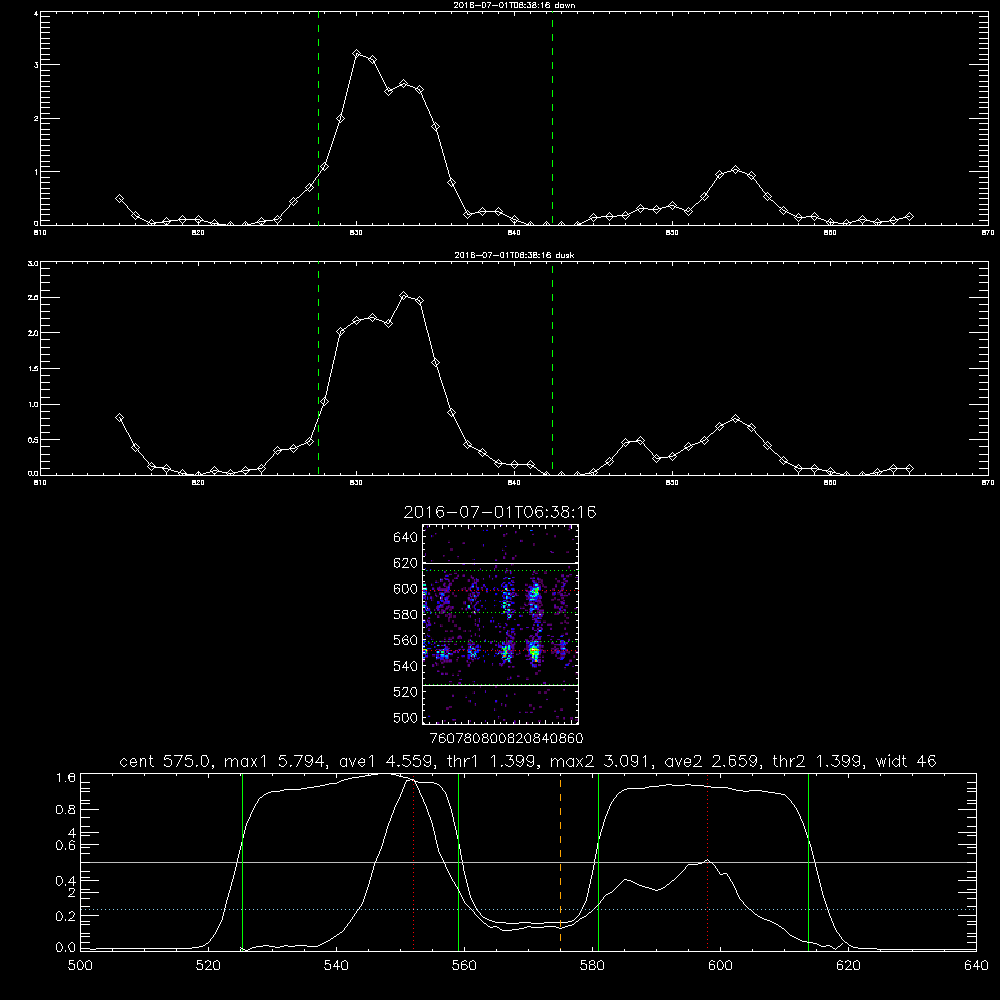Click the x-axis label 560 in bottom plot
This screenshot has width=1000, height=1000.
click(464, 966)
